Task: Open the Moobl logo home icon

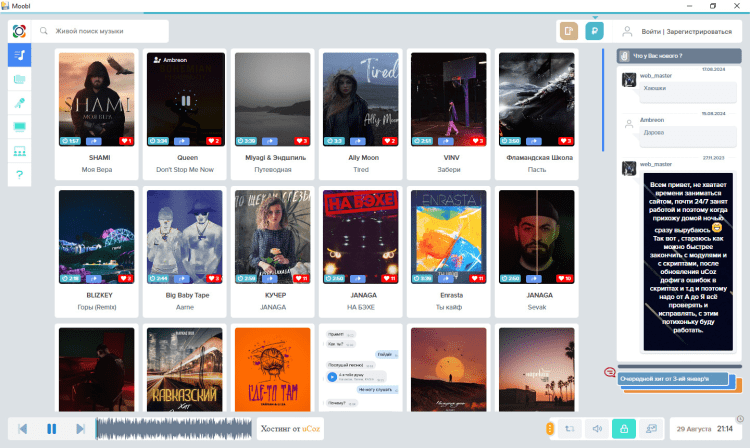Action: click(x=19, y=31)
